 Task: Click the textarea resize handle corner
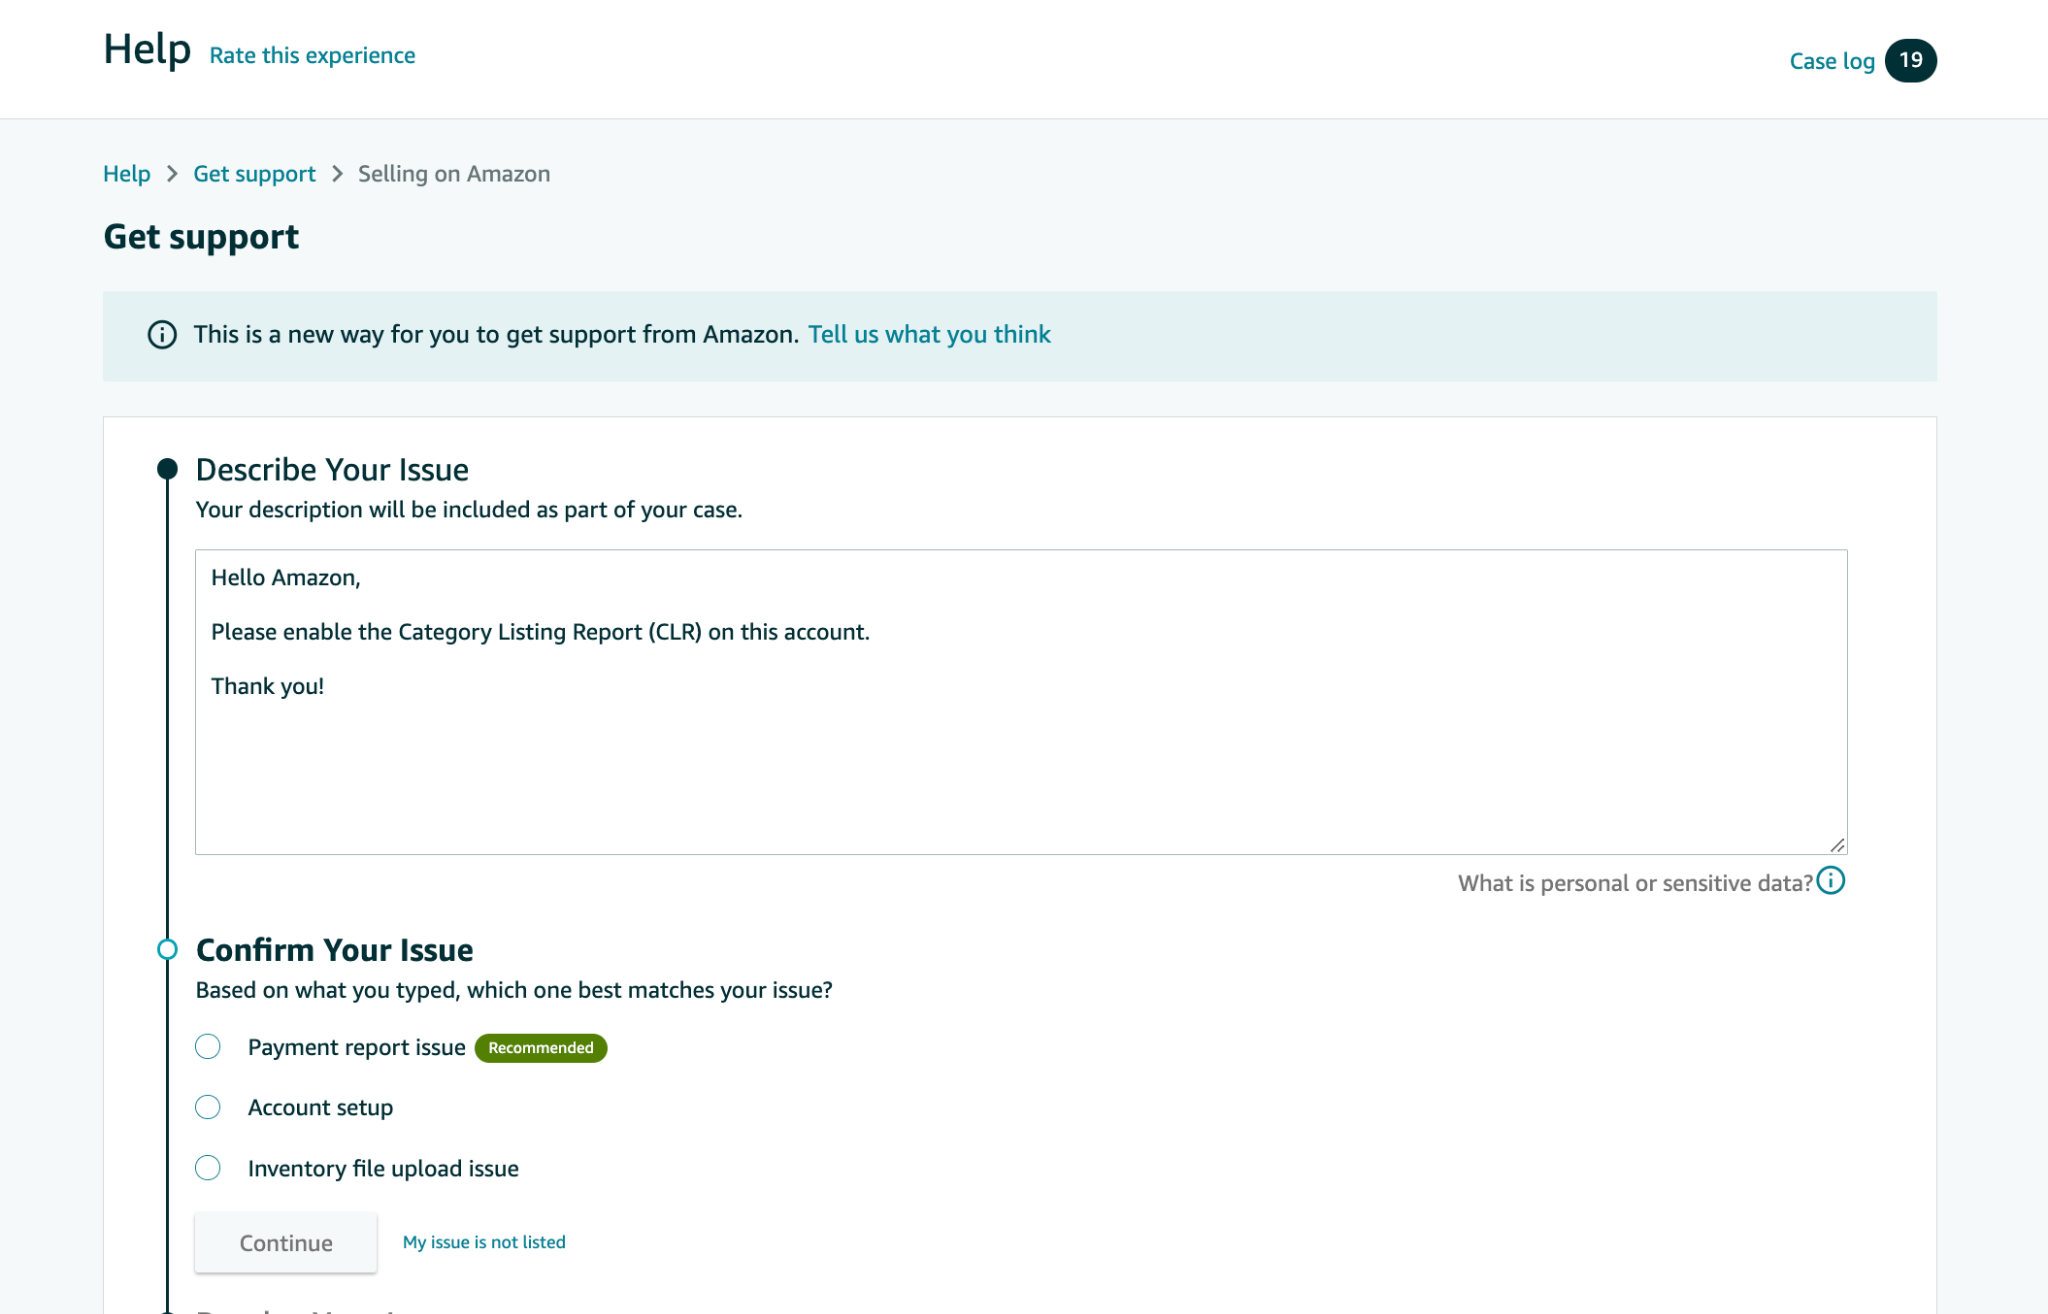[x=1837, y=845]
